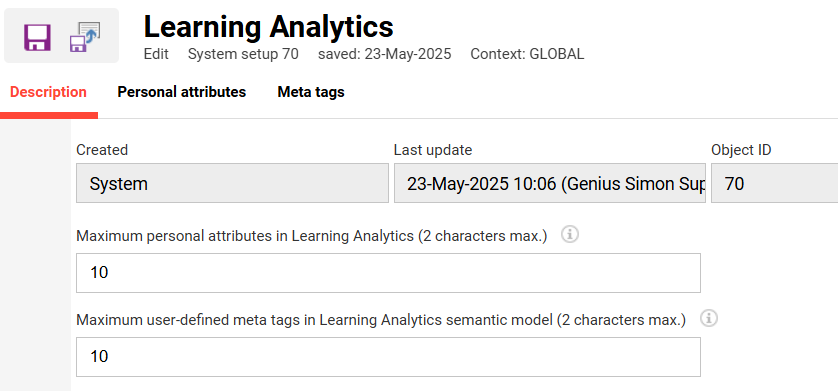The image size is (838, 391).
Task: Focus the Maximum personal attributes input field
Action: (x=388, y=273)
